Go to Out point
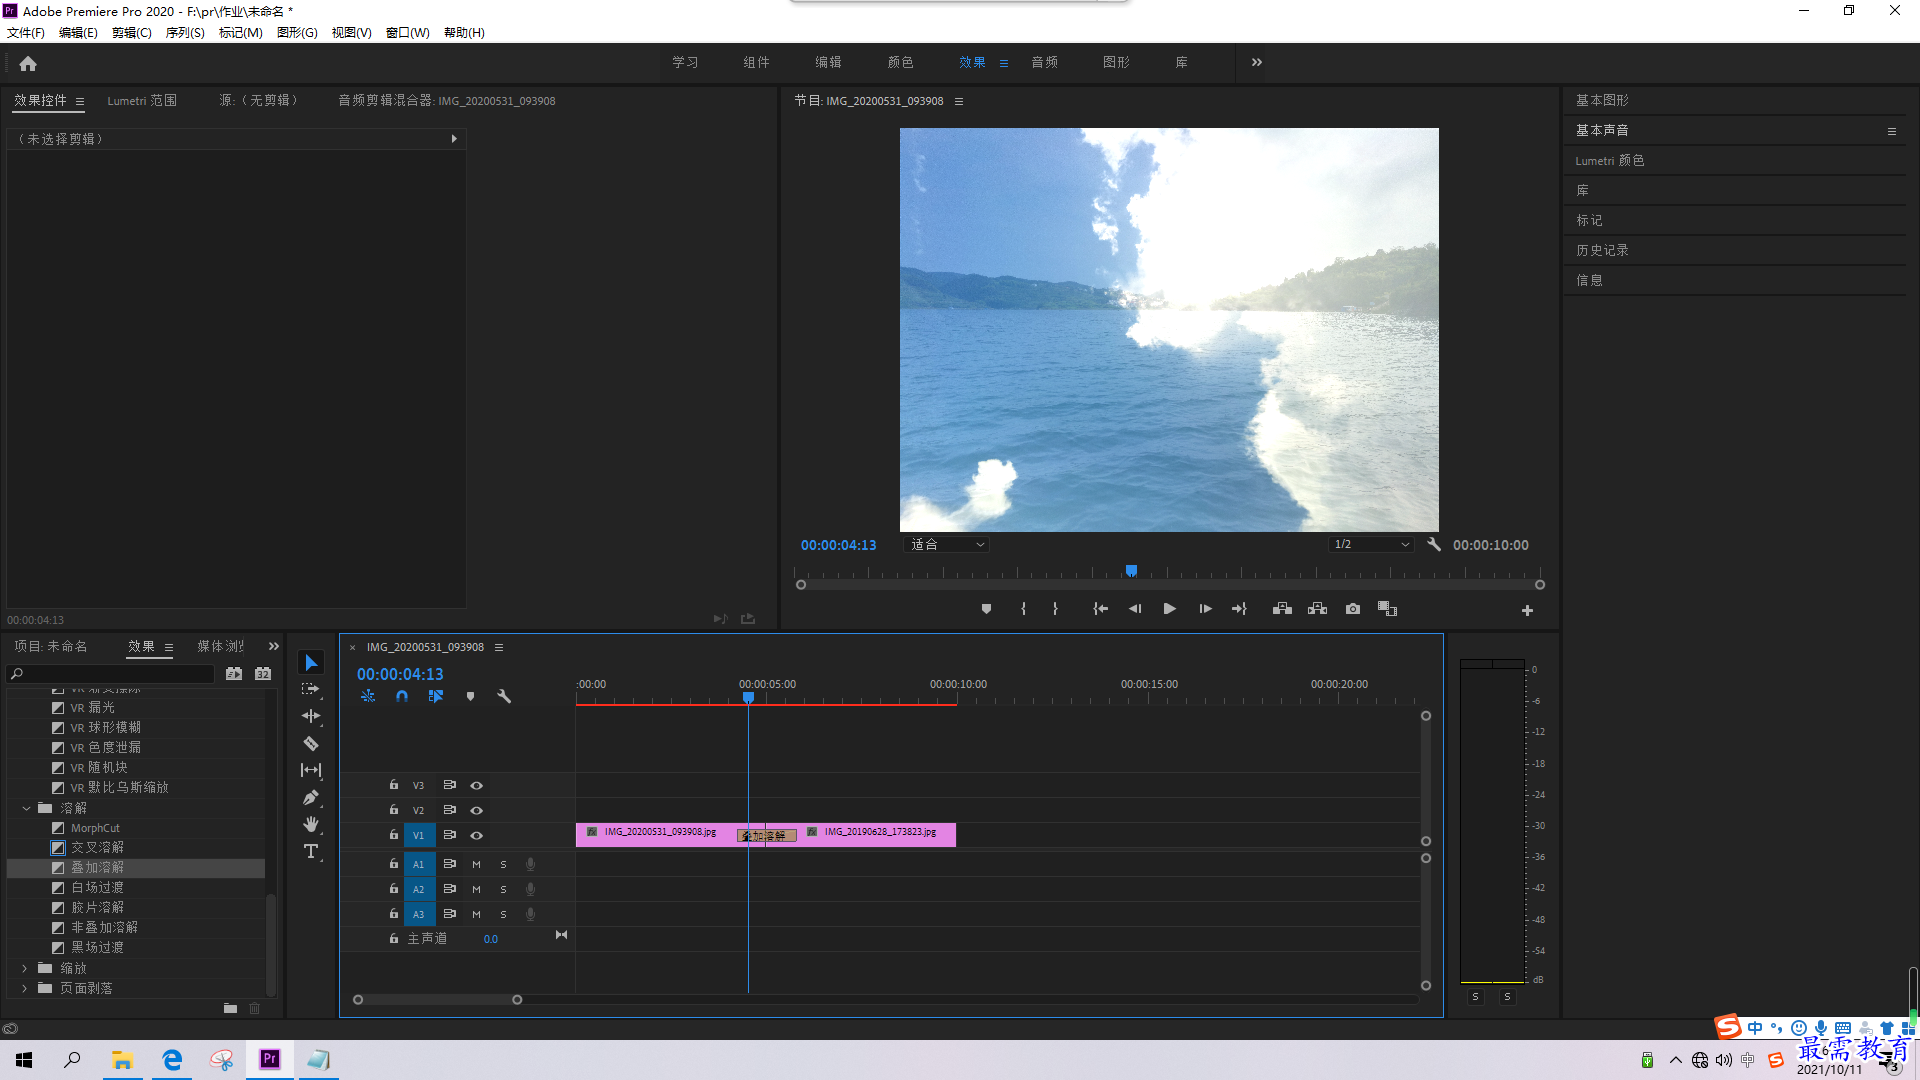The image size is (1920, 1080). [1239, 609]
